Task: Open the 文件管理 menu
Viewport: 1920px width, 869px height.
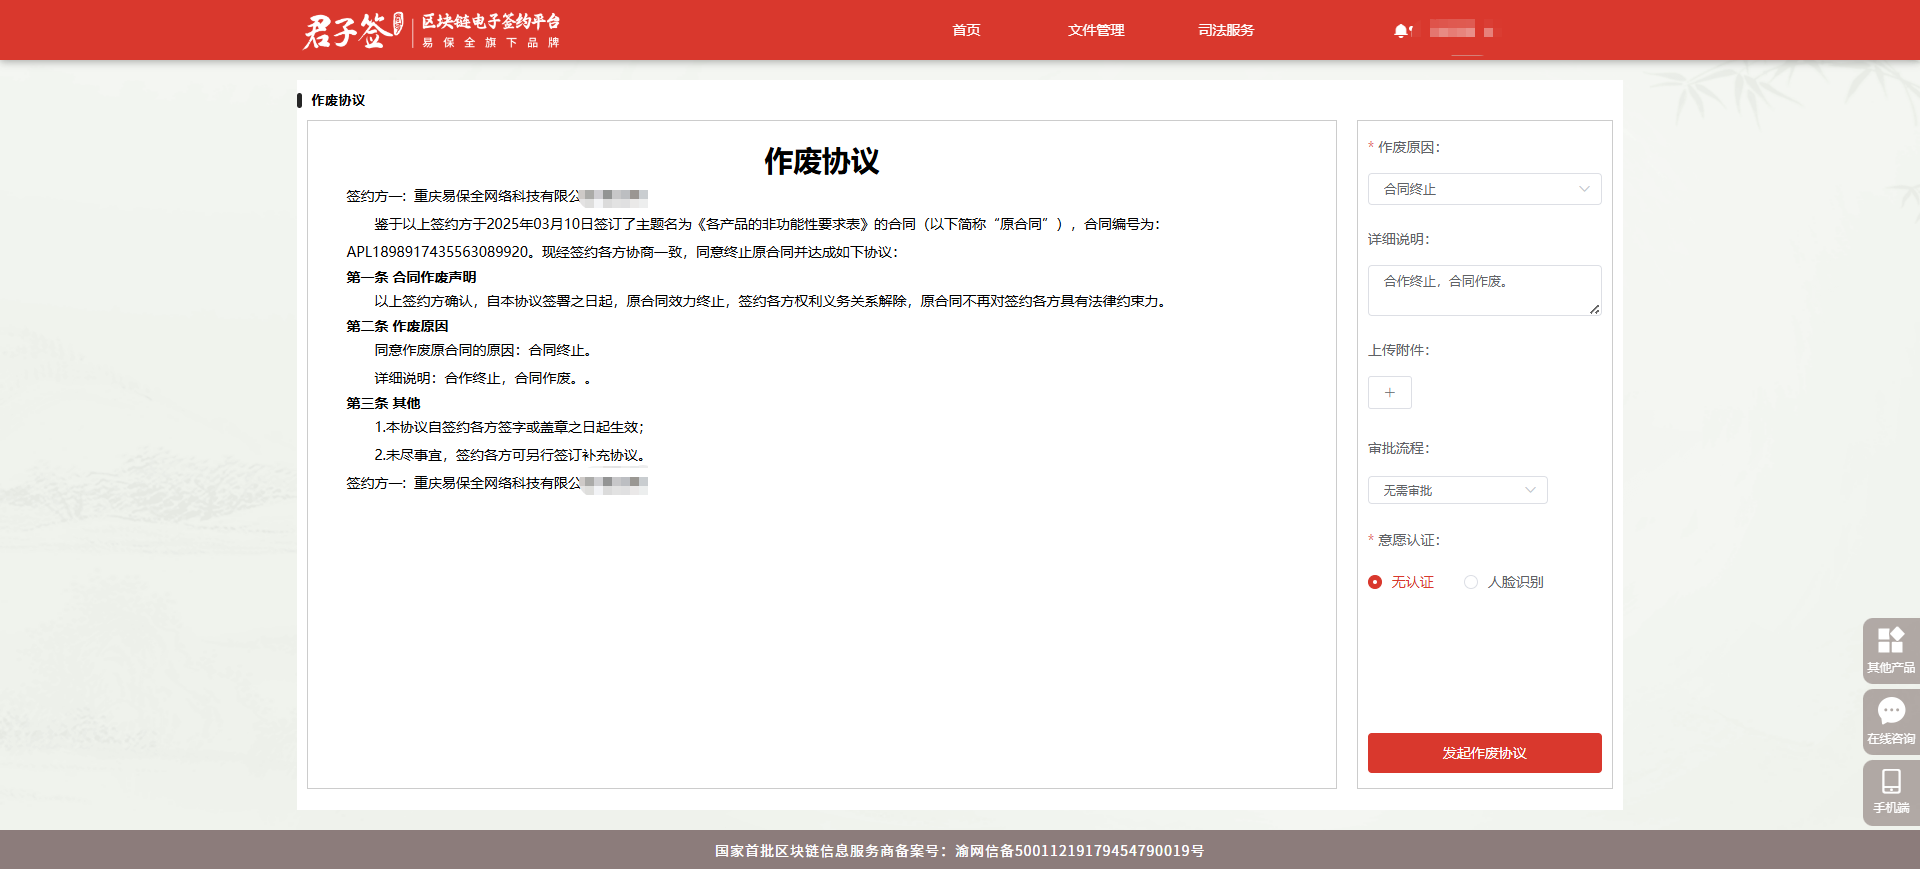Action: [1096, 30]
